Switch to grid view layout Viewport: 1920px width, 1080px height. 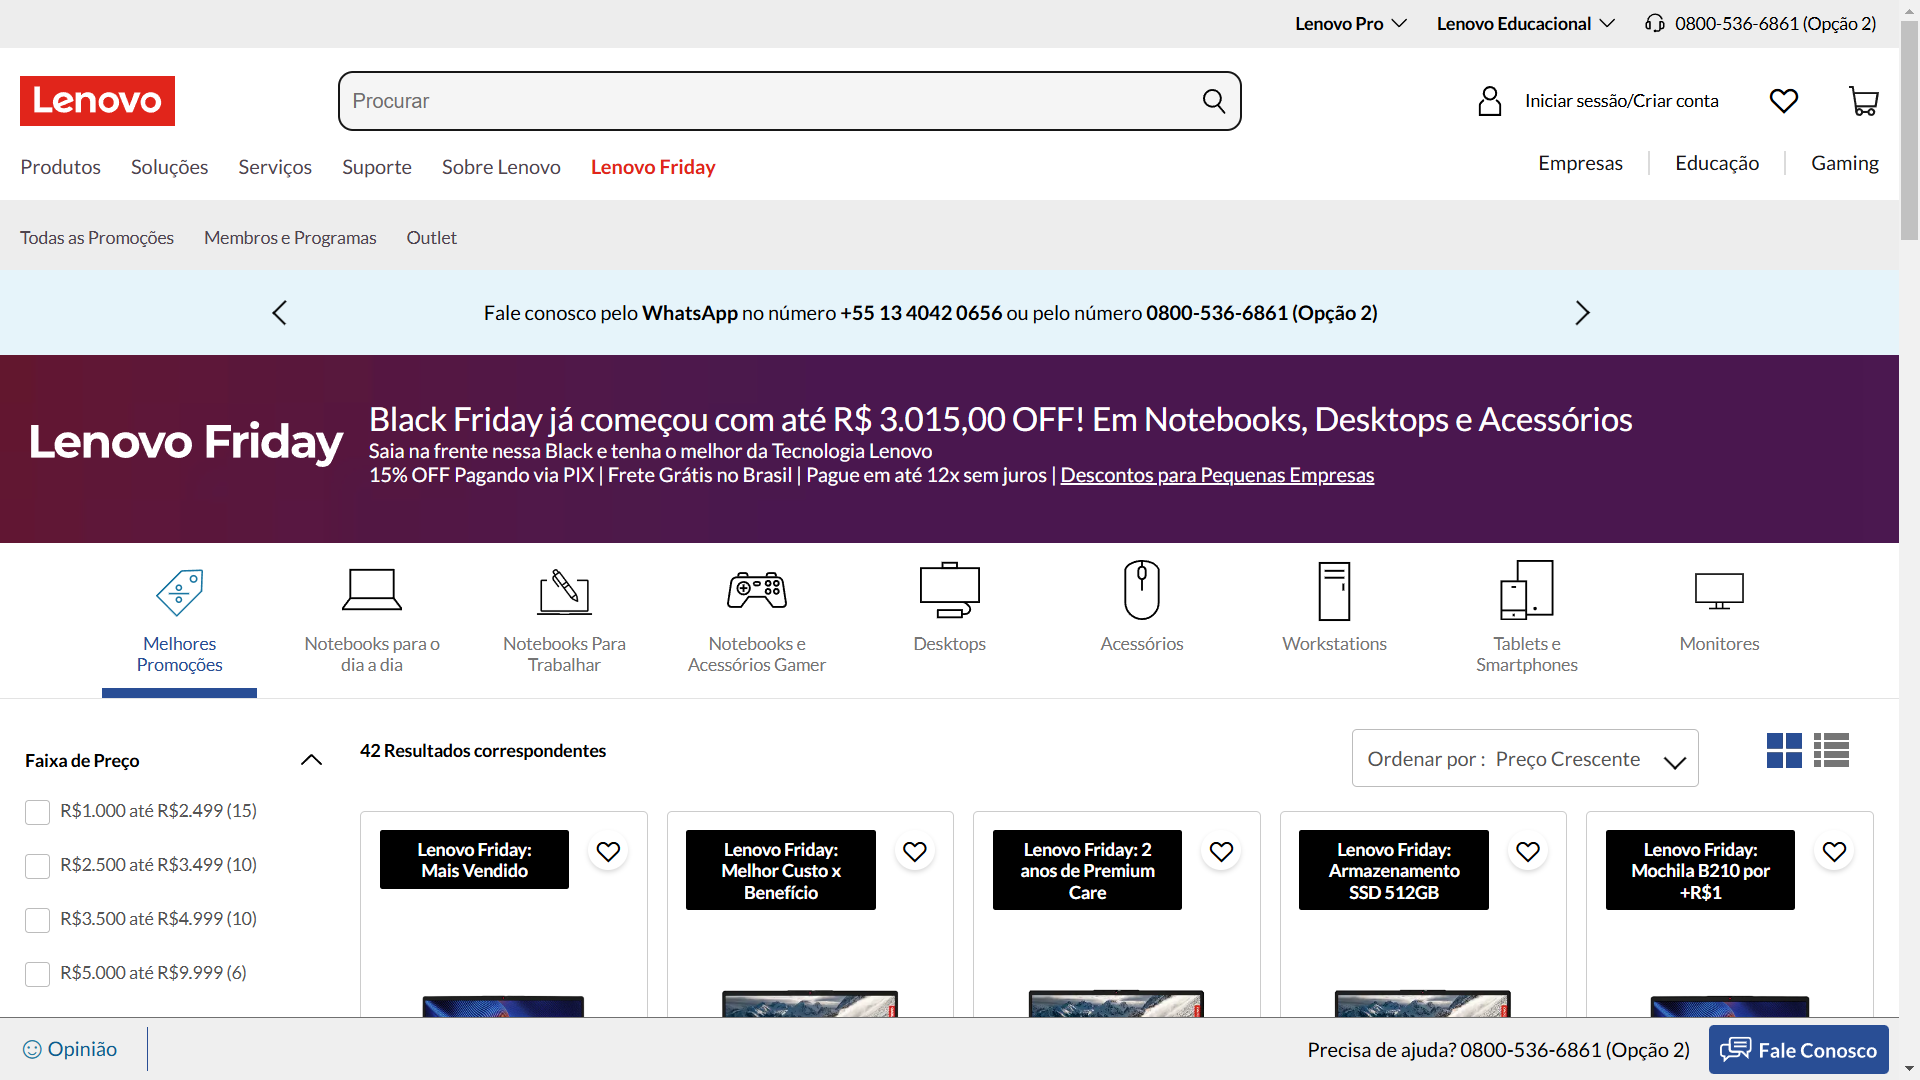[1784, 751]
